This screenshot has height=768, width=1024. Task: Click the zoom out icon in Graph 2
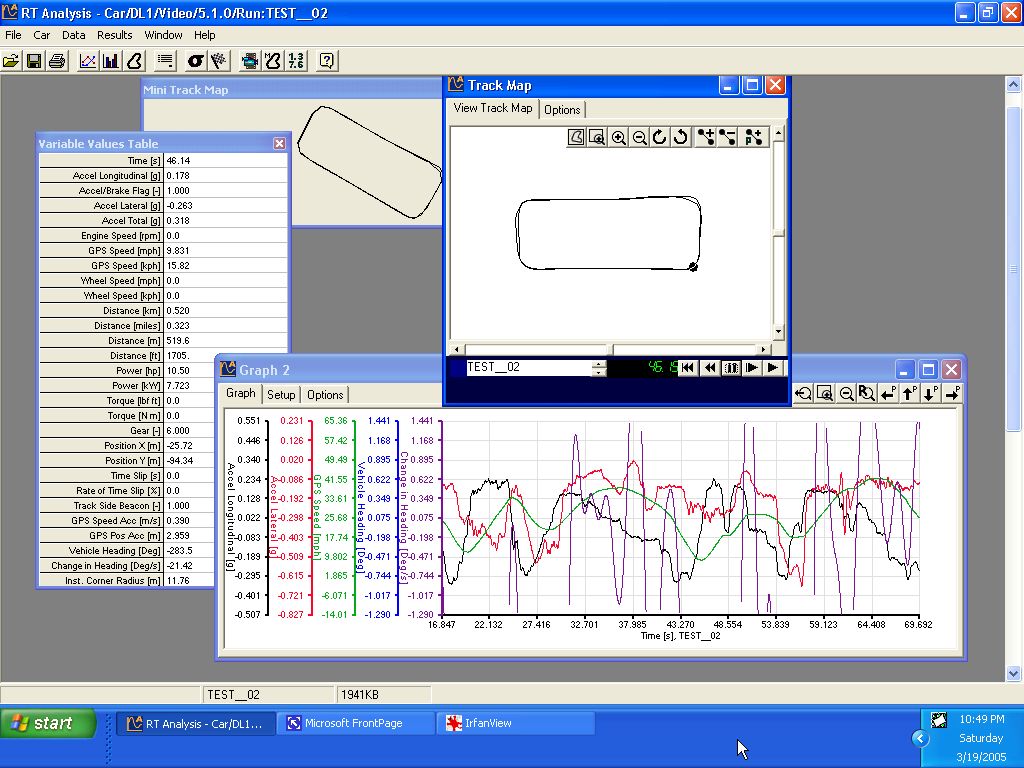click(x=846, y=394)
